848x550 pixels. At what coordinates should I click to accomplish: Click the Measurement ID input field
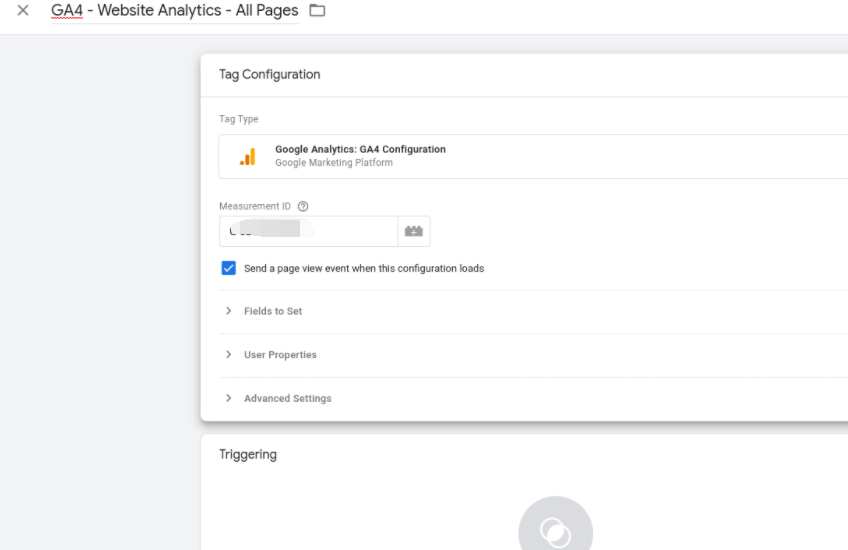coord(308,231)
